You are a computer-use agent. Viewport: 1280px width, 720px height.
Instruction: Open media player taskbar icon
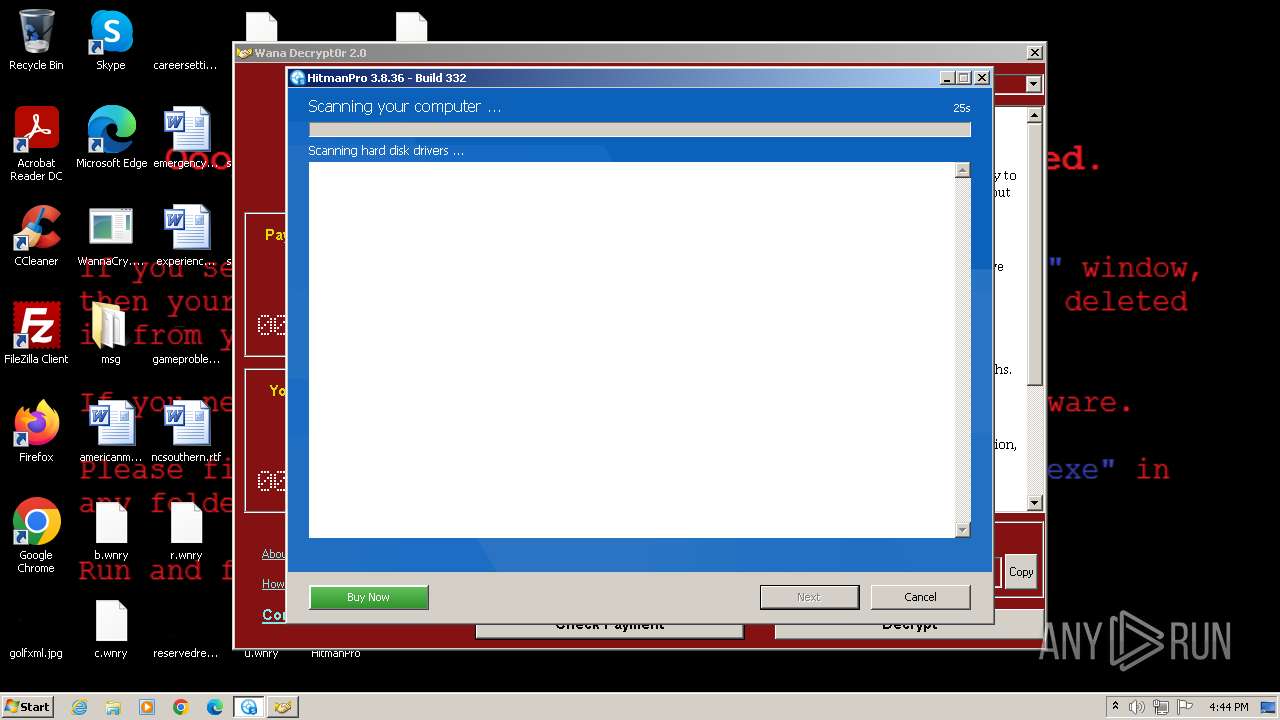pos(147,707)
